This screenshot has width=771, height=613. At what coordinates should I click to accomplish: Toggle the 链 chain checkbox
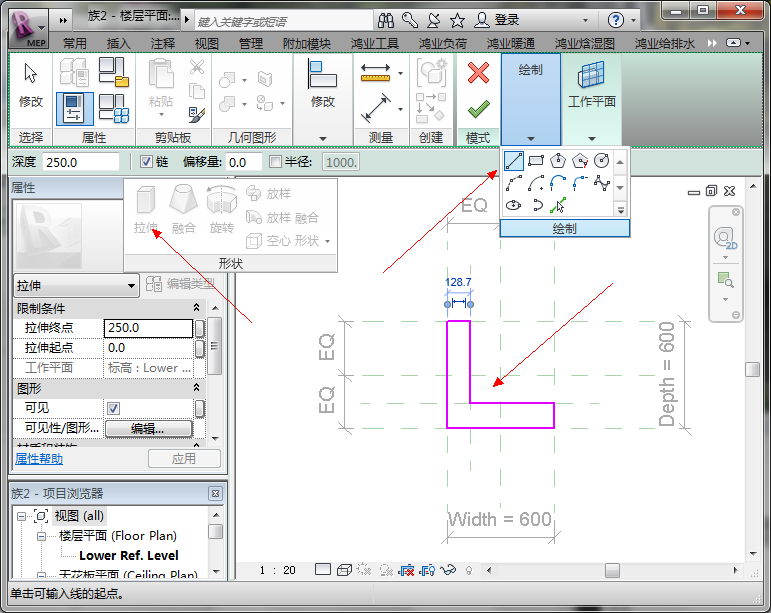click(x=146, y=162)
